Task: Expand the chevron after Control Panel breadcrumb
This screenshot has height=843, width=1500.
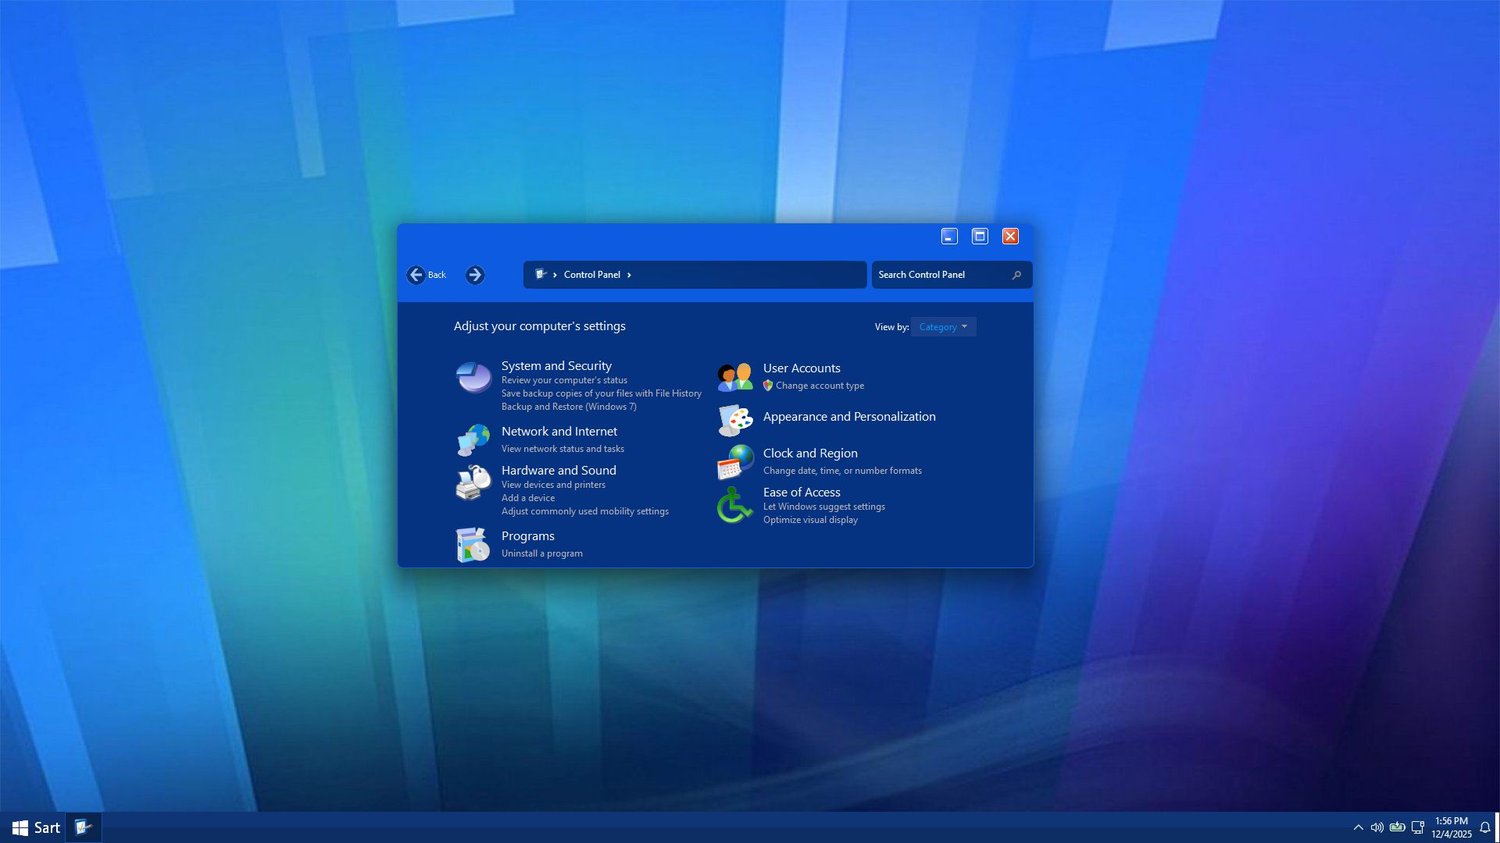Action: pos(629,275)
